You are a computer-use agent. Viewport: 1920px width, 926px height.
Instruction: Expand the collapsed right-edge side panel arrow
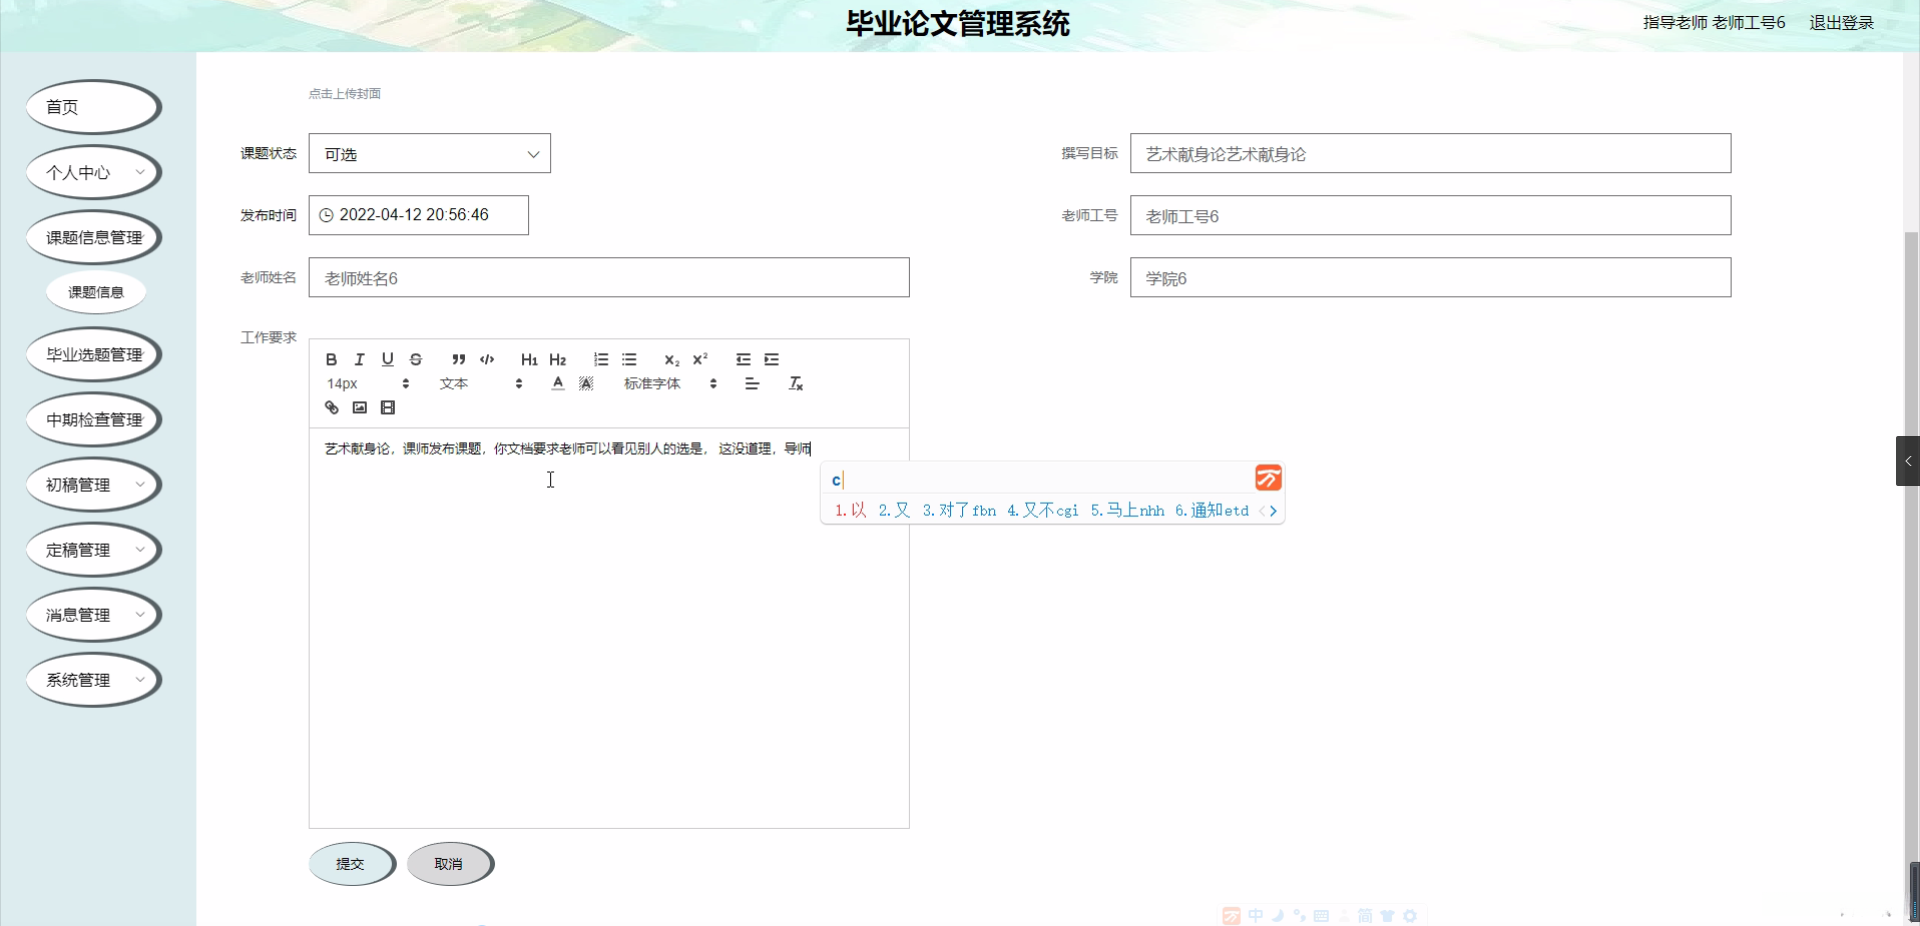(x=1908, y=461)
